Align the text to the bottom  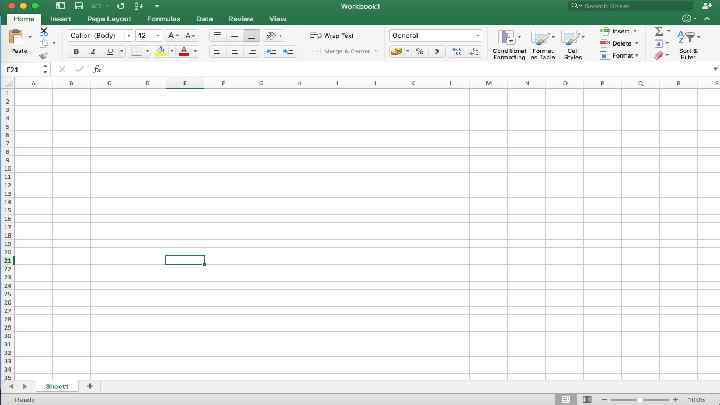tap(252, 35)
